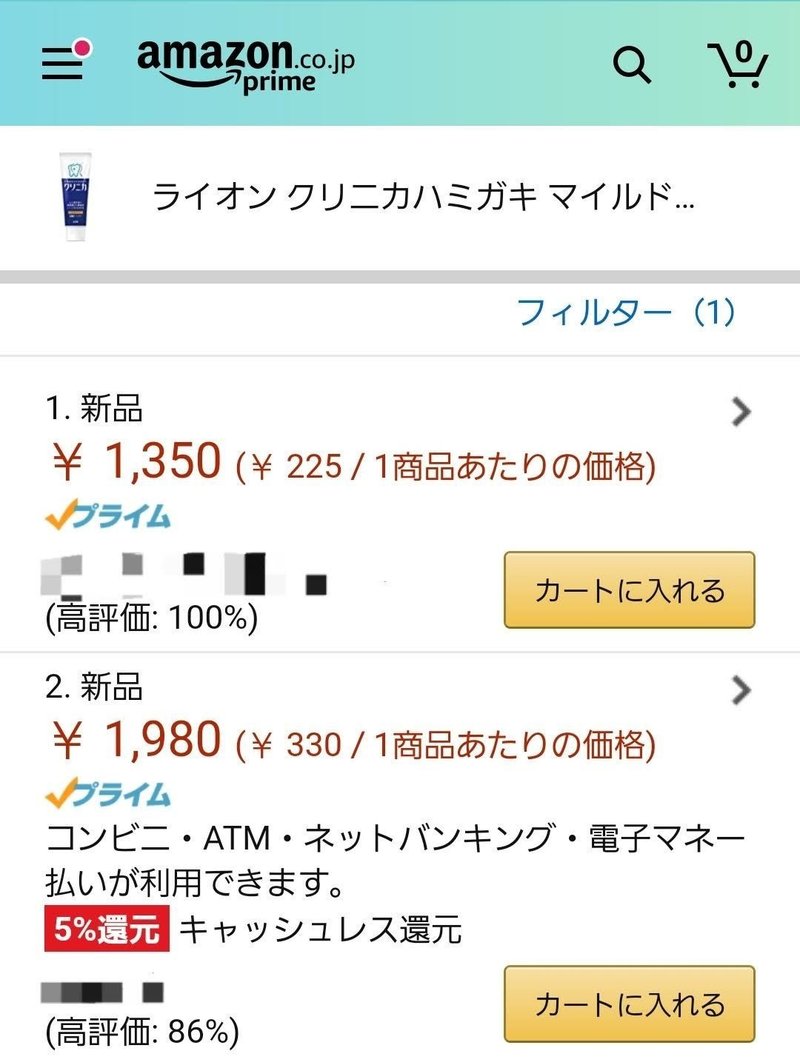Viewport: 800px width, 1062px height.
Task: Tap the Prime badge on second offer
Action: (108, 793)
